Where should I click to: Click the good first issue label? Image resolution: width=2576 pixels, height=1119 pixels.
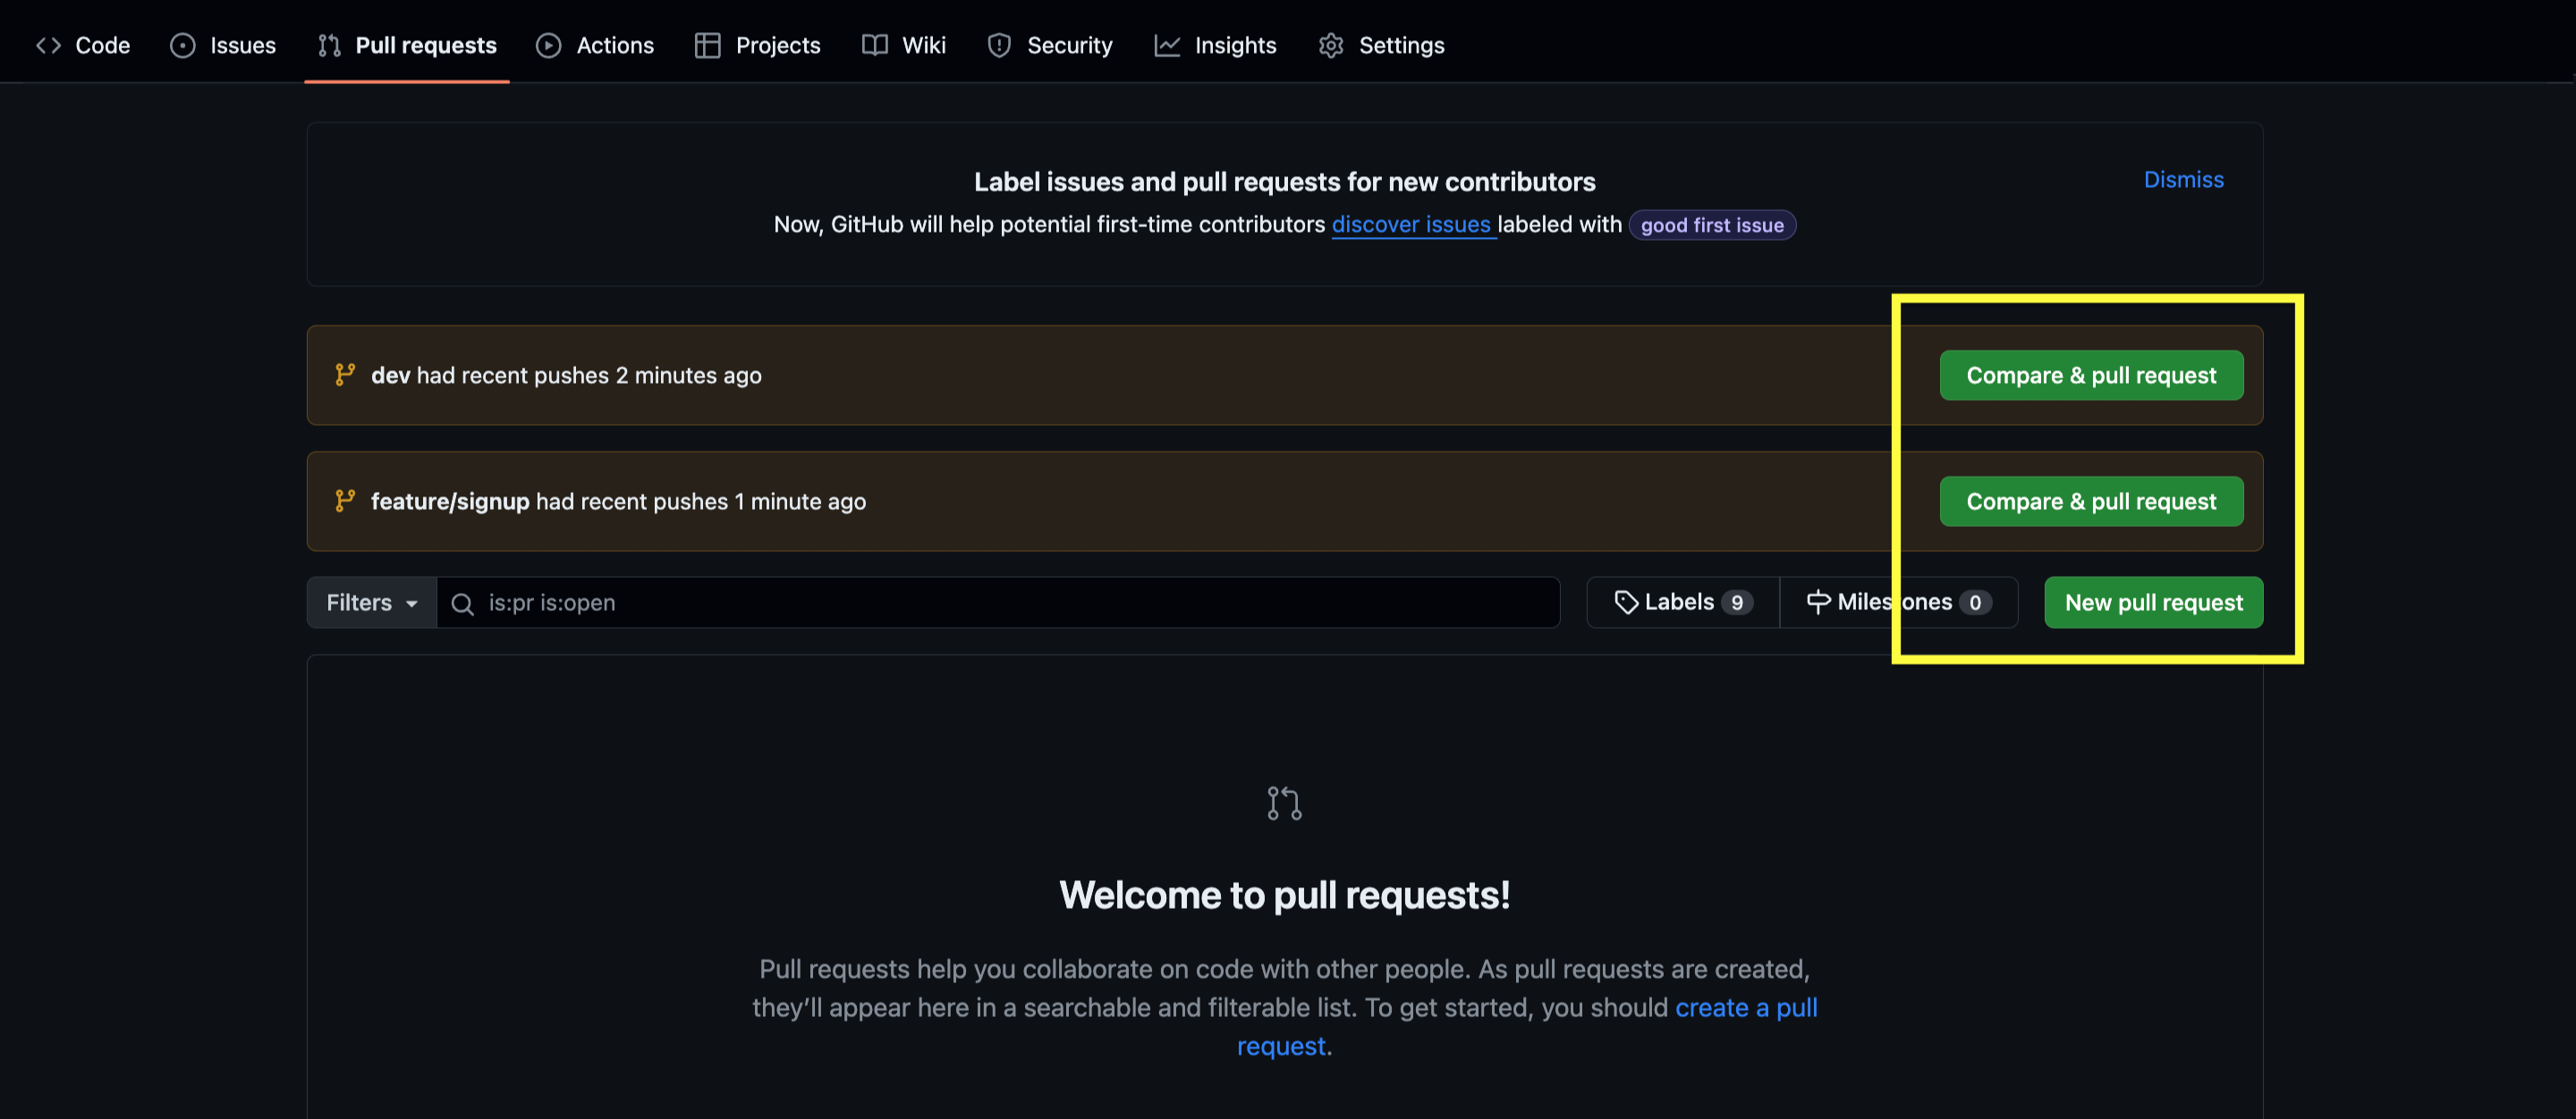(1711, 225)
